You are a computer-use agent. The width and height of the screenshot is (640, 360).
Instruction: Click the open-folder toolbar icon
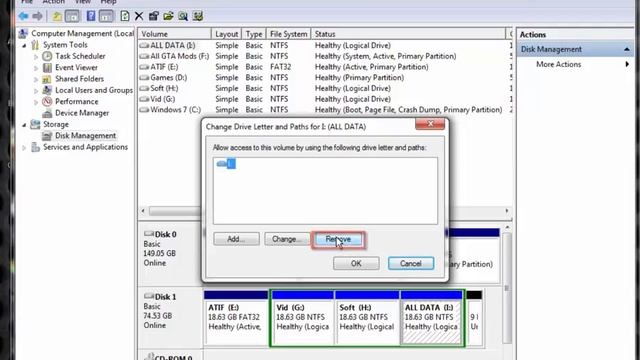click(168, 16)
